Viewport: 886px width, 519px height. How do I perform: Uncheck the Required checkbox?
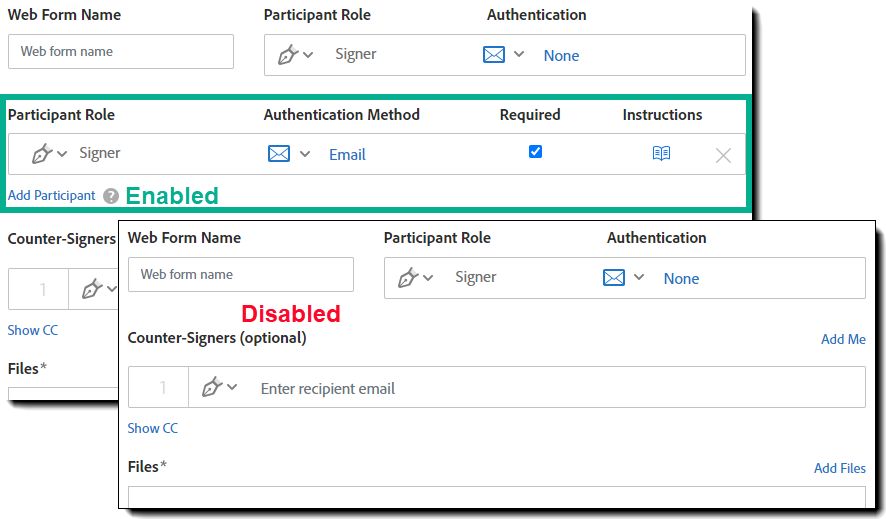tap(535, 151)
